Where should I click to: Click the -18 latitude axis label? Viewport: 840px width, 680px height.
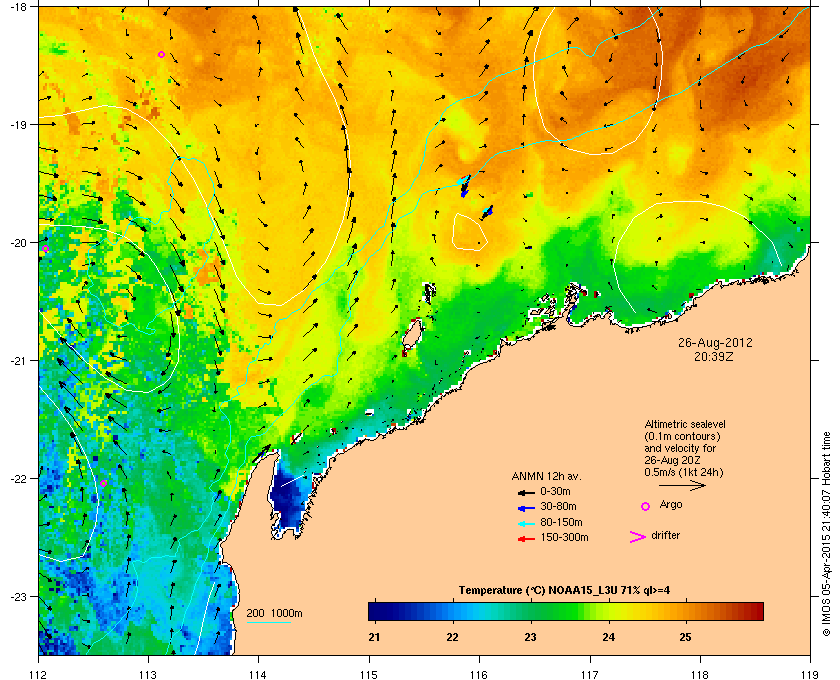click(x=18, y=6)
